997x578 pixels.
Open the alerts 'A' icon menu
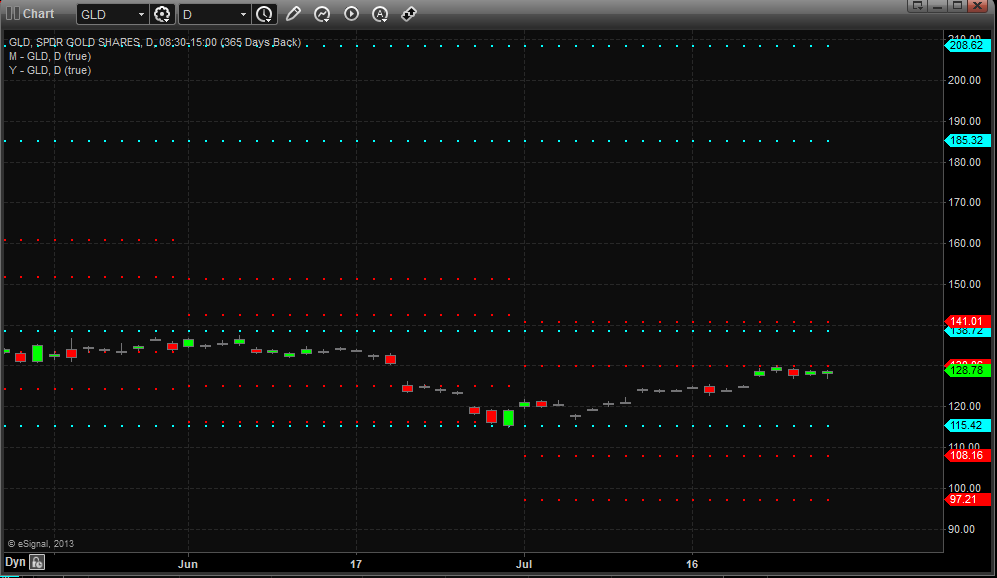380,14
